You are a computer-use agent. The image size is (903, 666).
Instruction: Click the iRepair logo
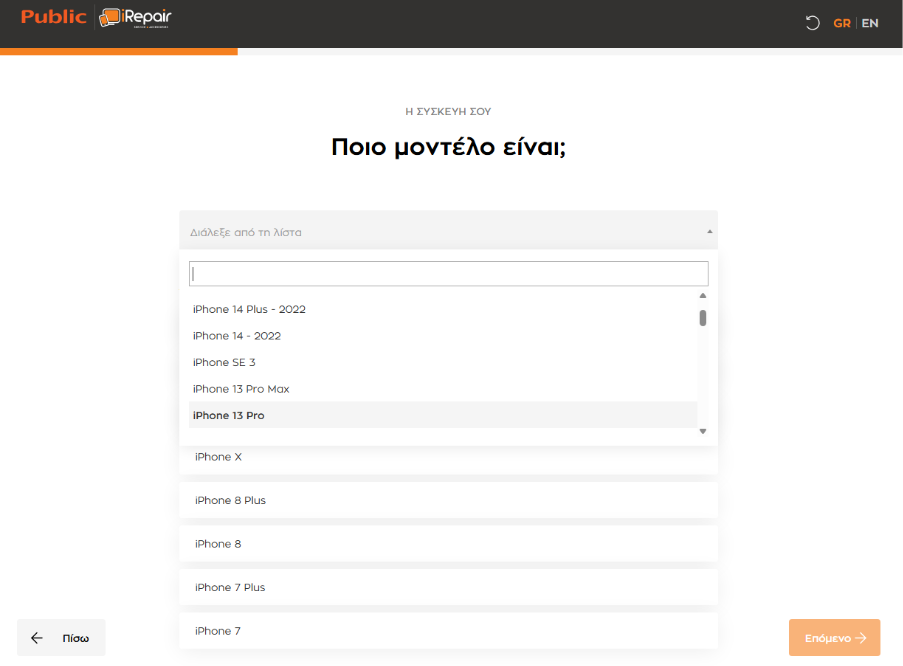[136, 18]
